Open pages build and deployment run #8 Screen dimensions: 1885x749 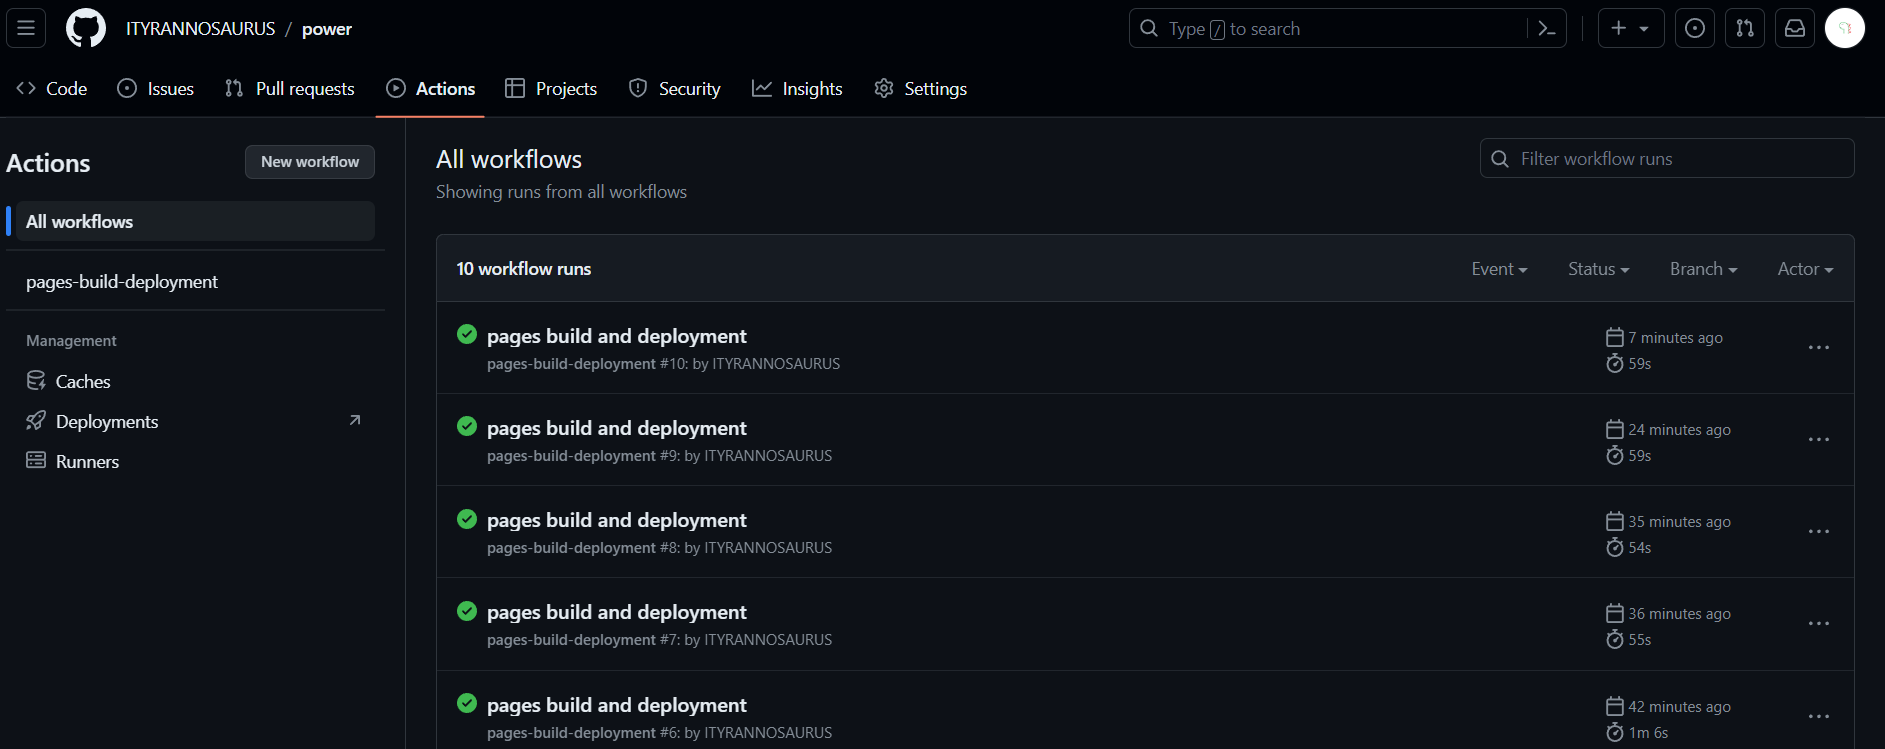tap(616, 520)
